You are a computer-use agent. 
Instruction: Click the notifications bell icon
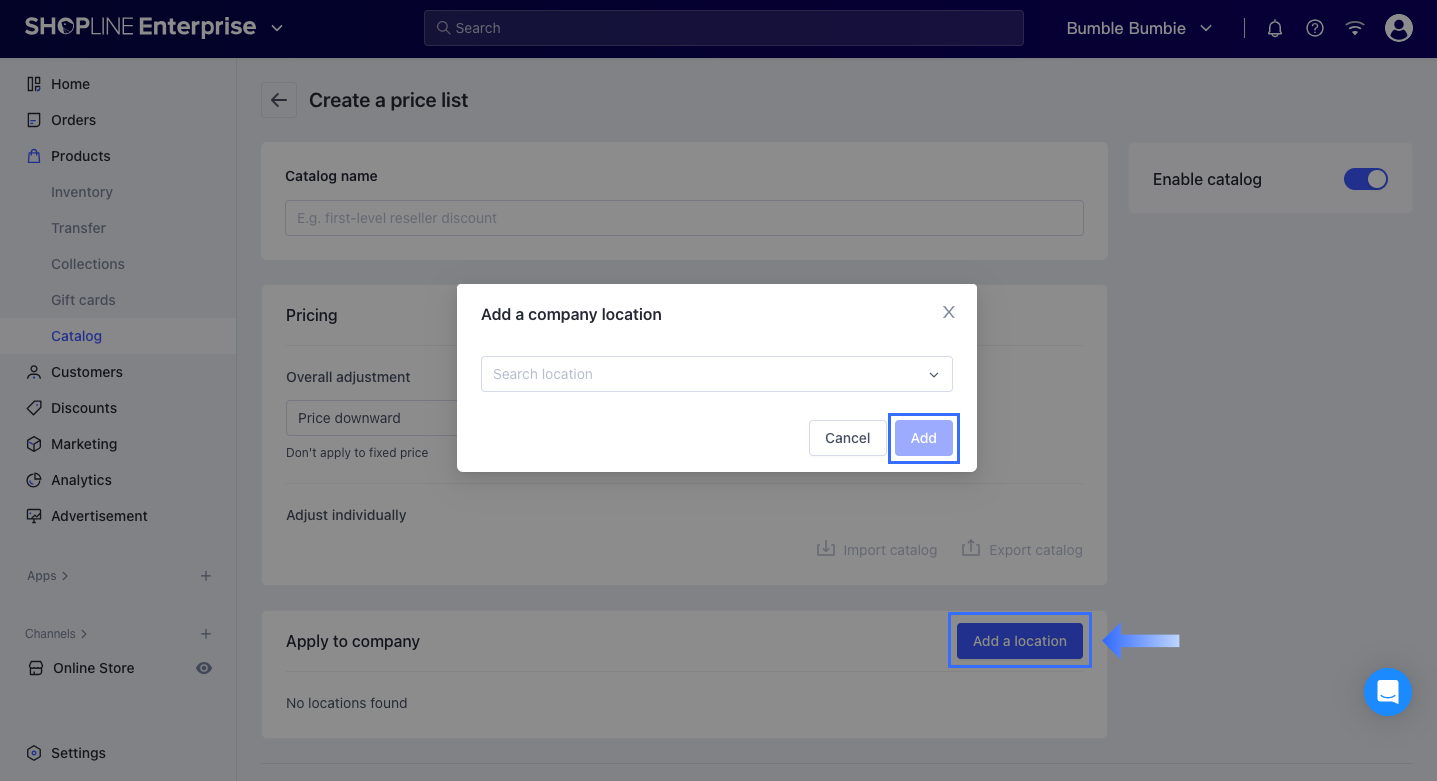1275,28
